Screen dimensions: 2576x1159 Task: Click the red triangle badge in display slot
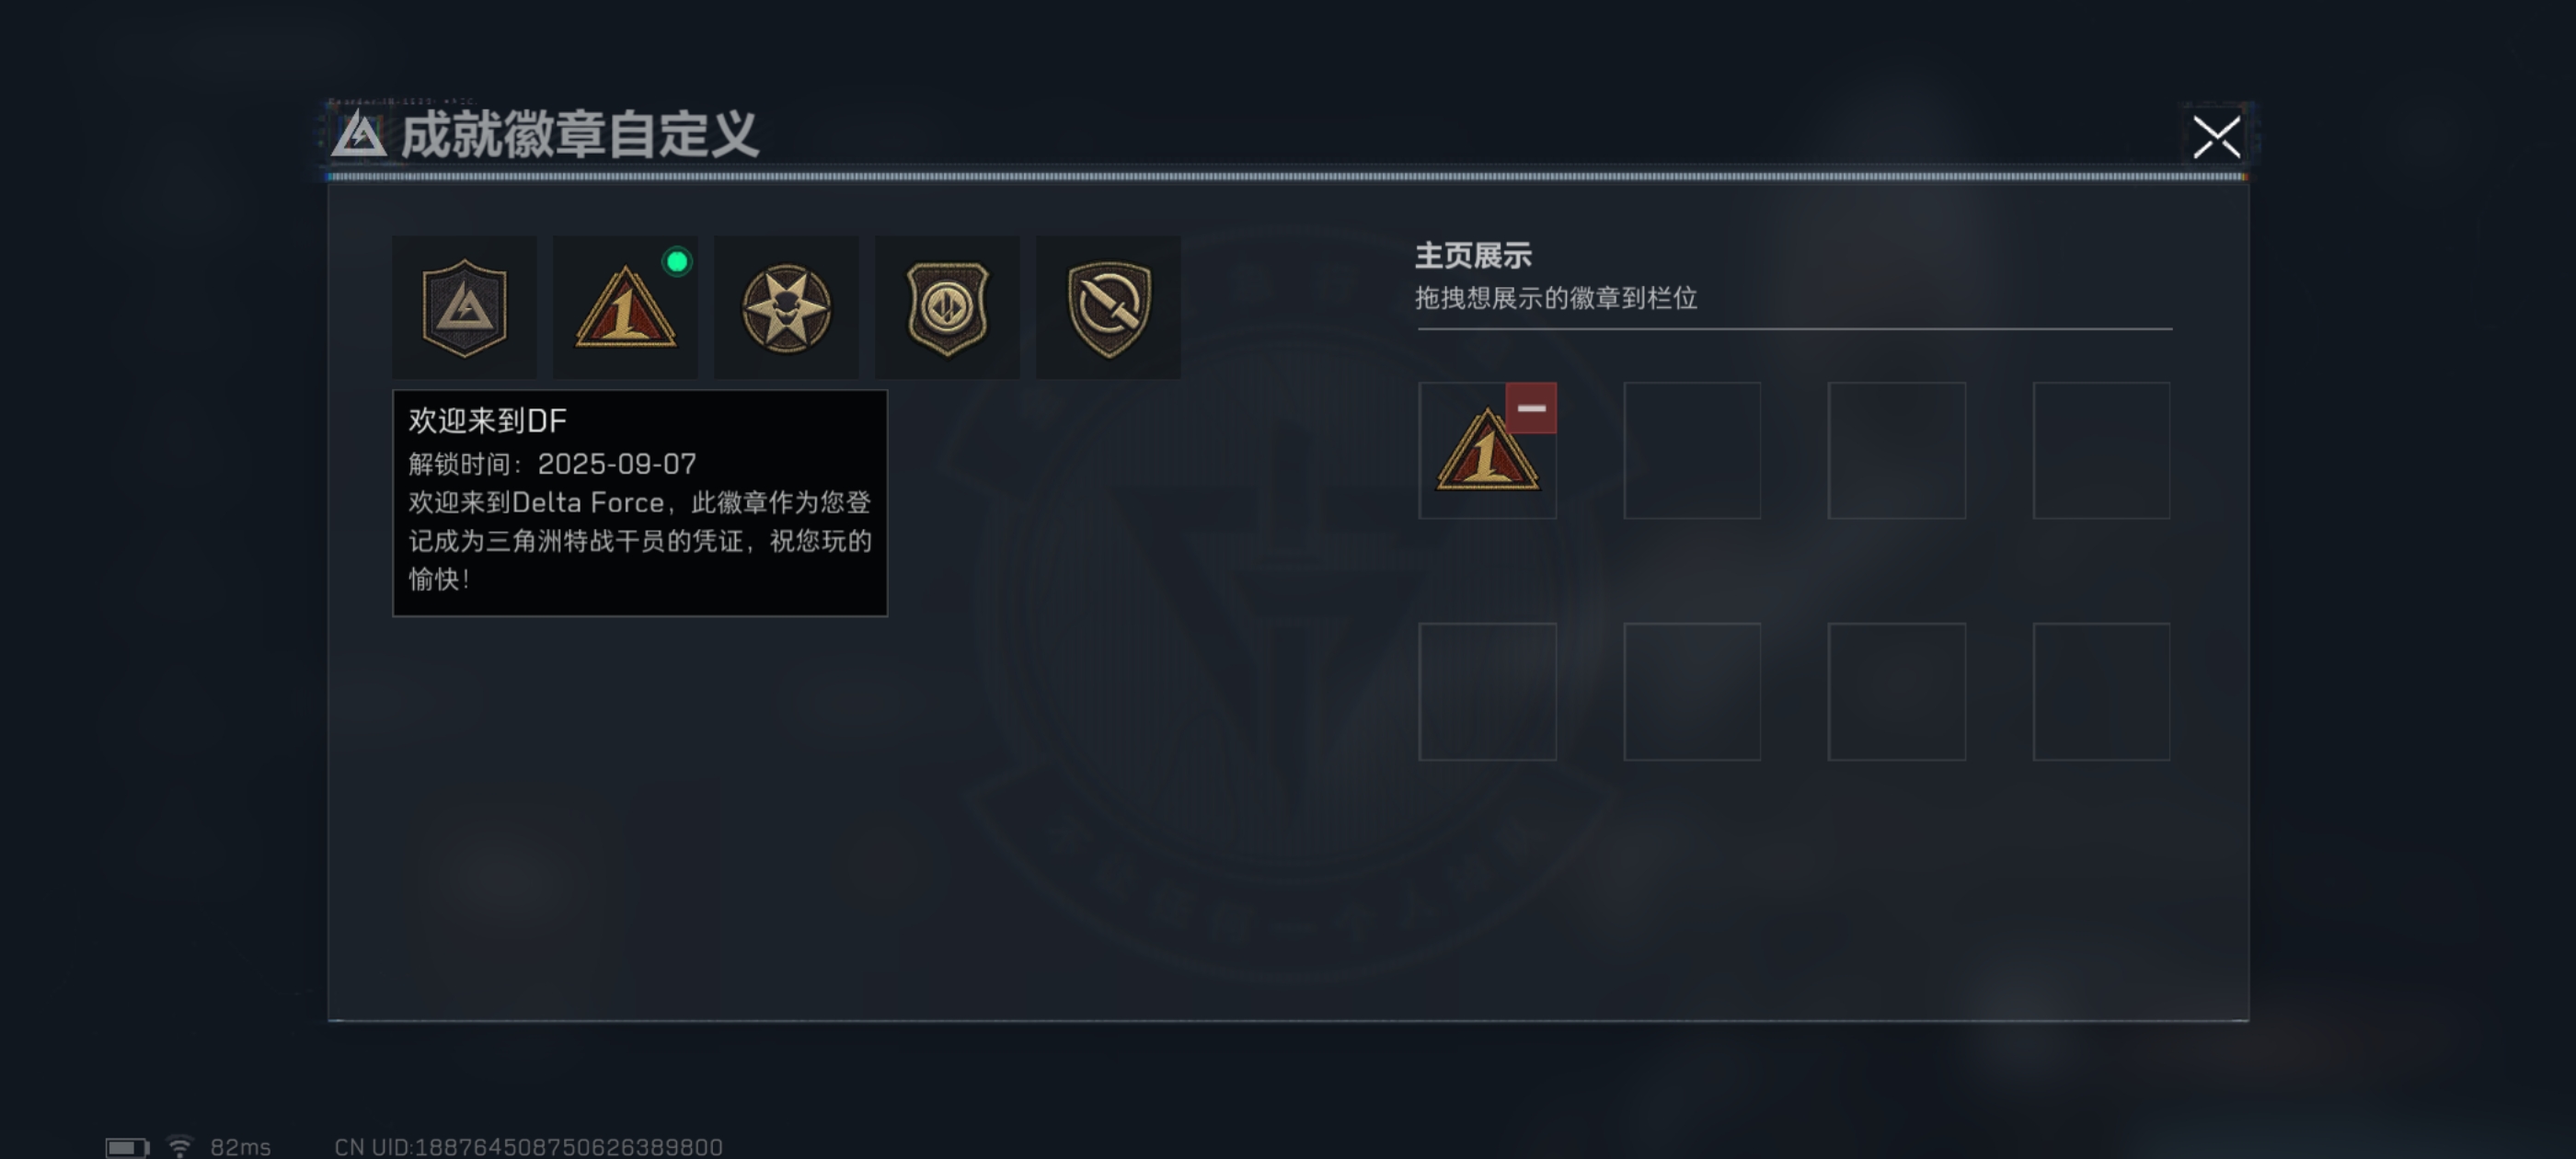(x=1487, y=452)
